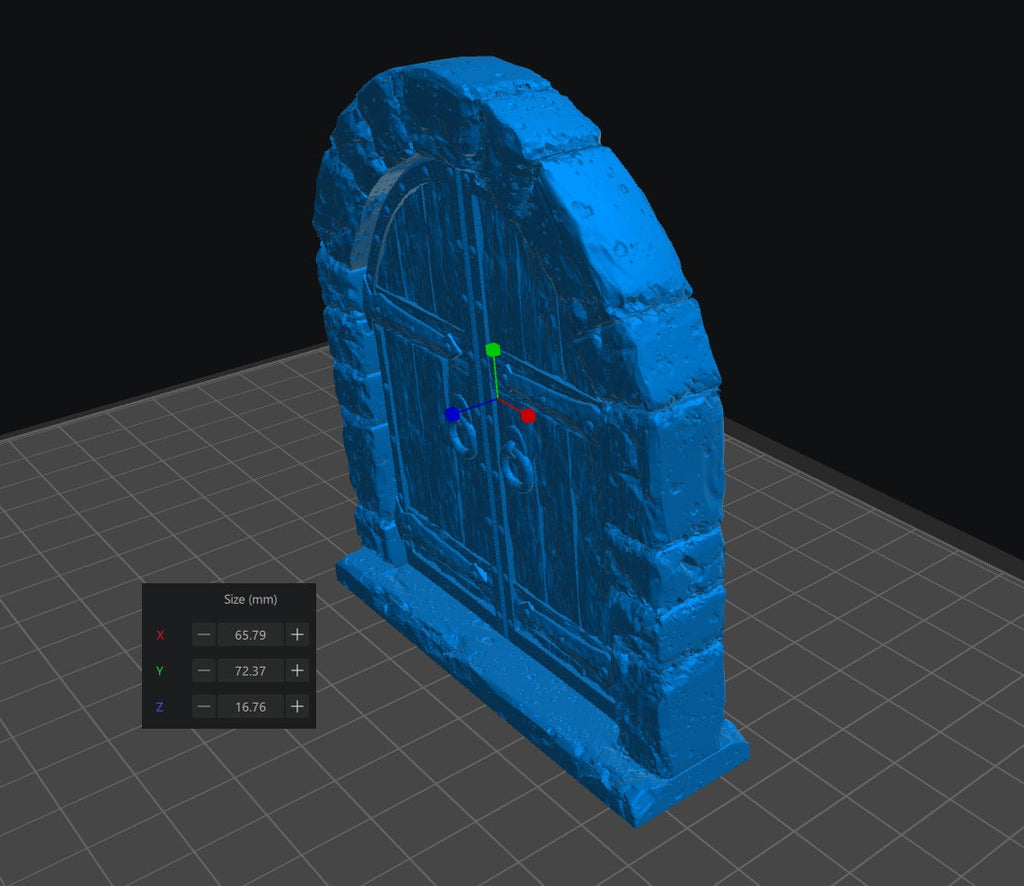The width and height of the screenshot is (1024, 886).
Task: Click the blue Z axis label
Action: [160, 707]
